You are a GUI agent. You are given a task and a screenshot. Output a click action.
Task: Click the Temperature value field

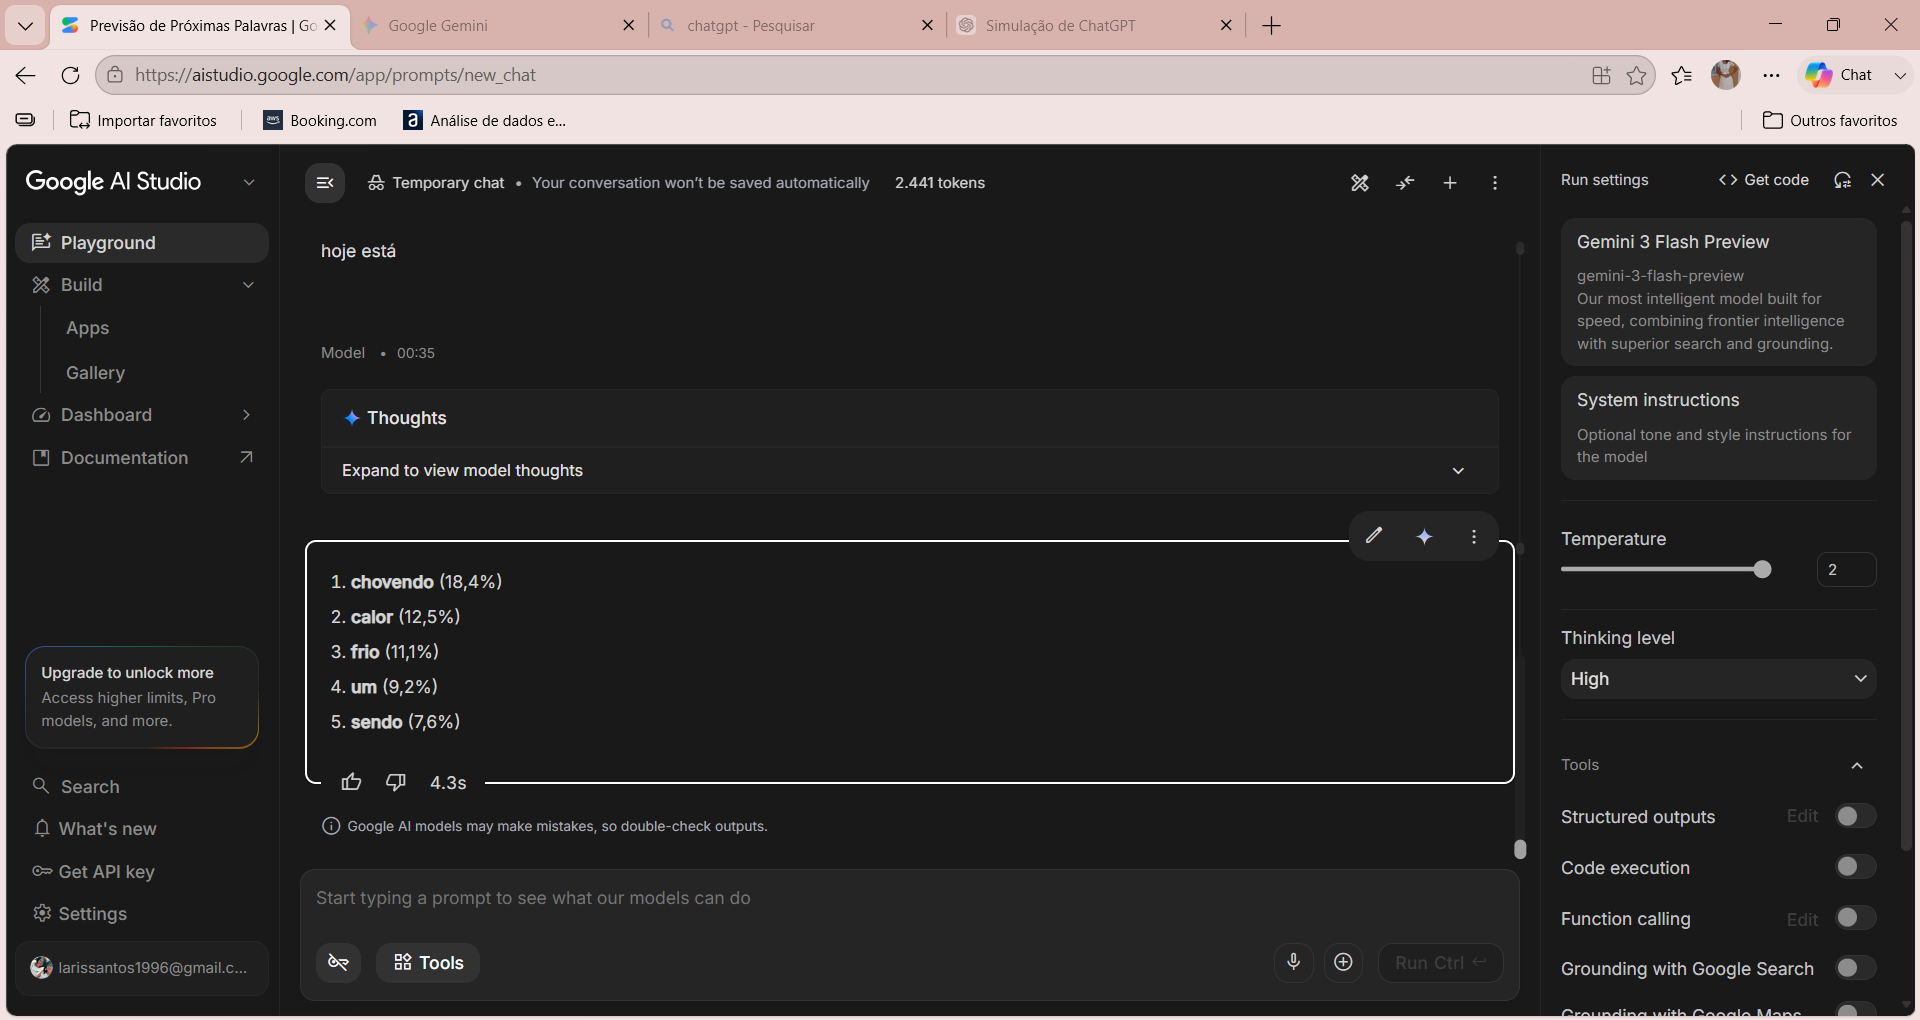[x=1846, y=569]
